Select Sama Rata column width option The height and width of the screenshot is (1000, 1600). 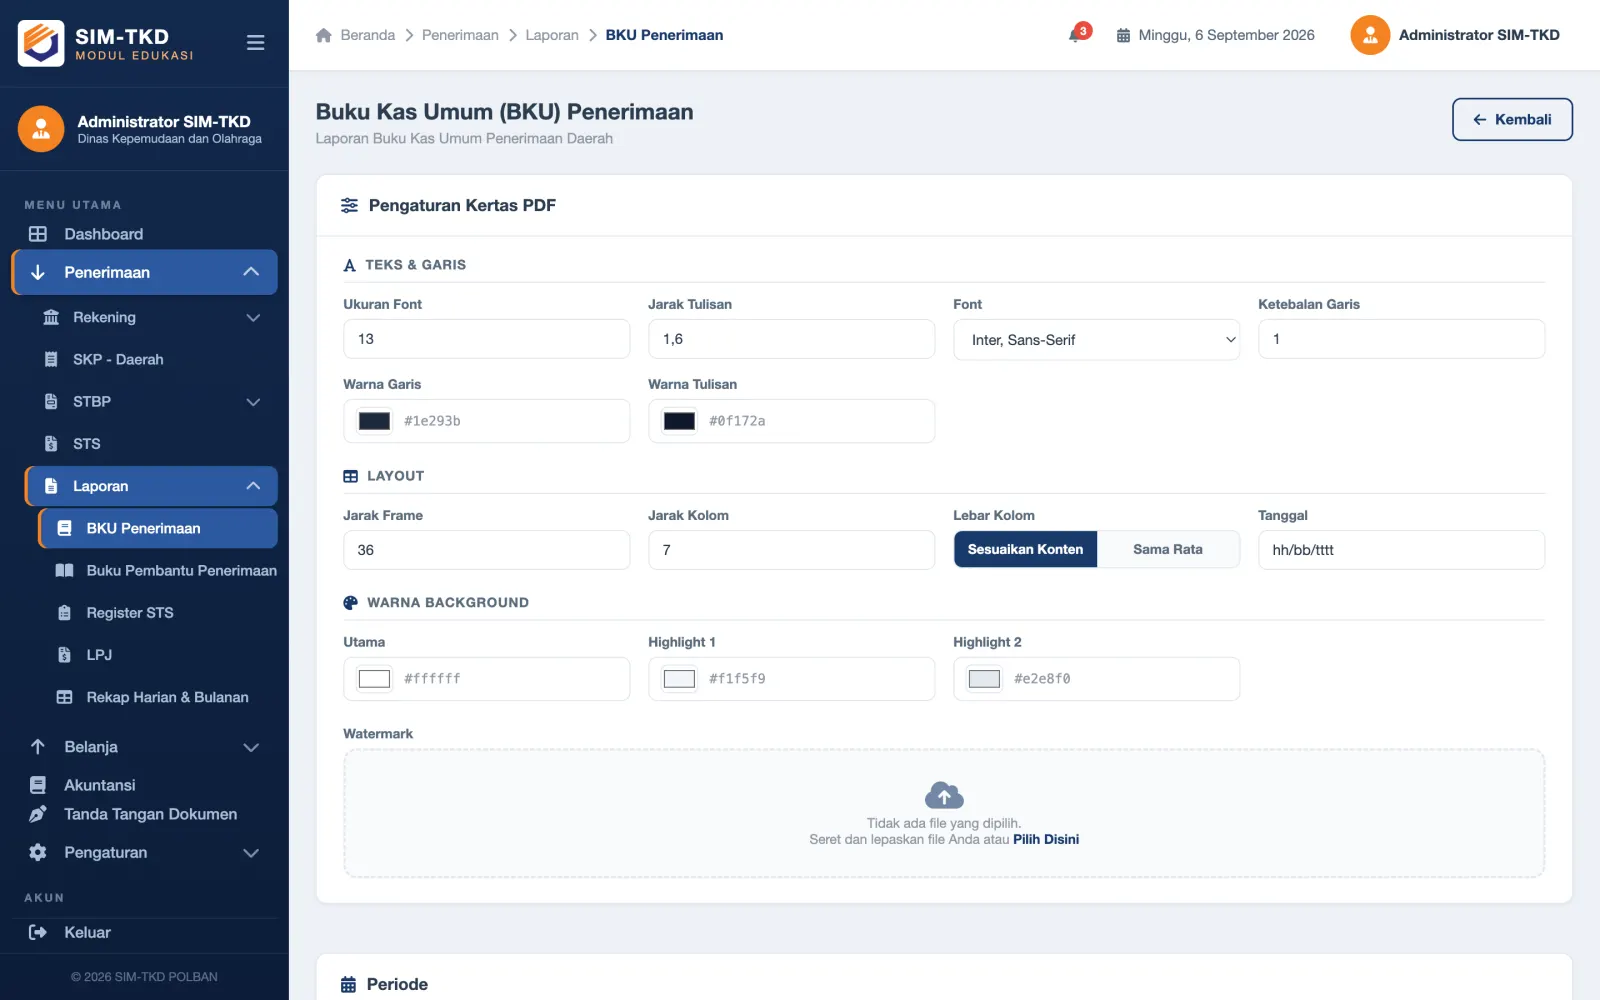tap(1168, 549)
